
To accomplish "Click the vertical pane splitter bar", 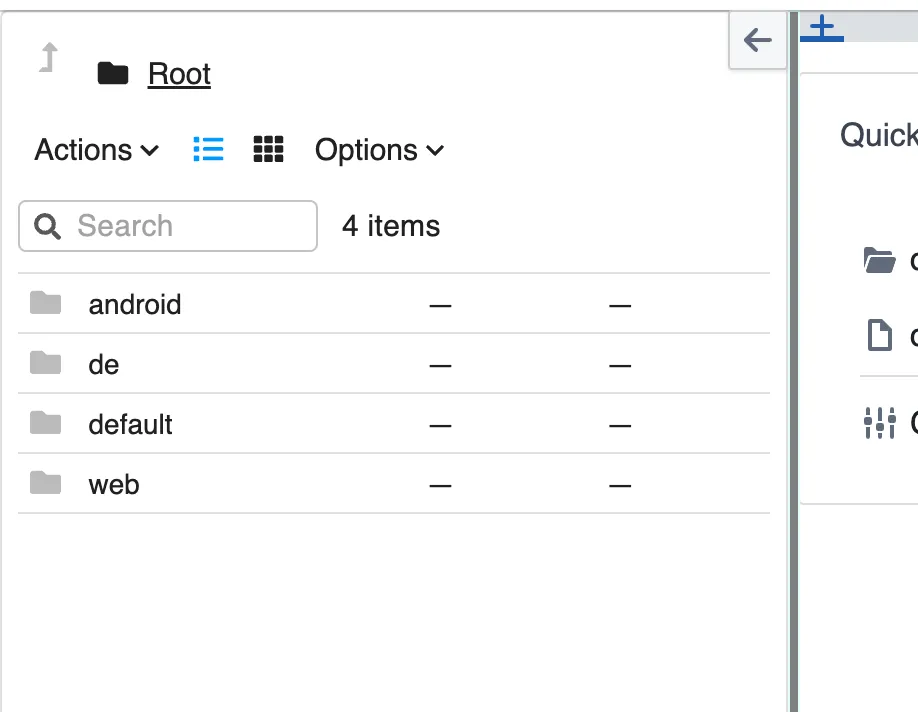I will click(793, 361).
